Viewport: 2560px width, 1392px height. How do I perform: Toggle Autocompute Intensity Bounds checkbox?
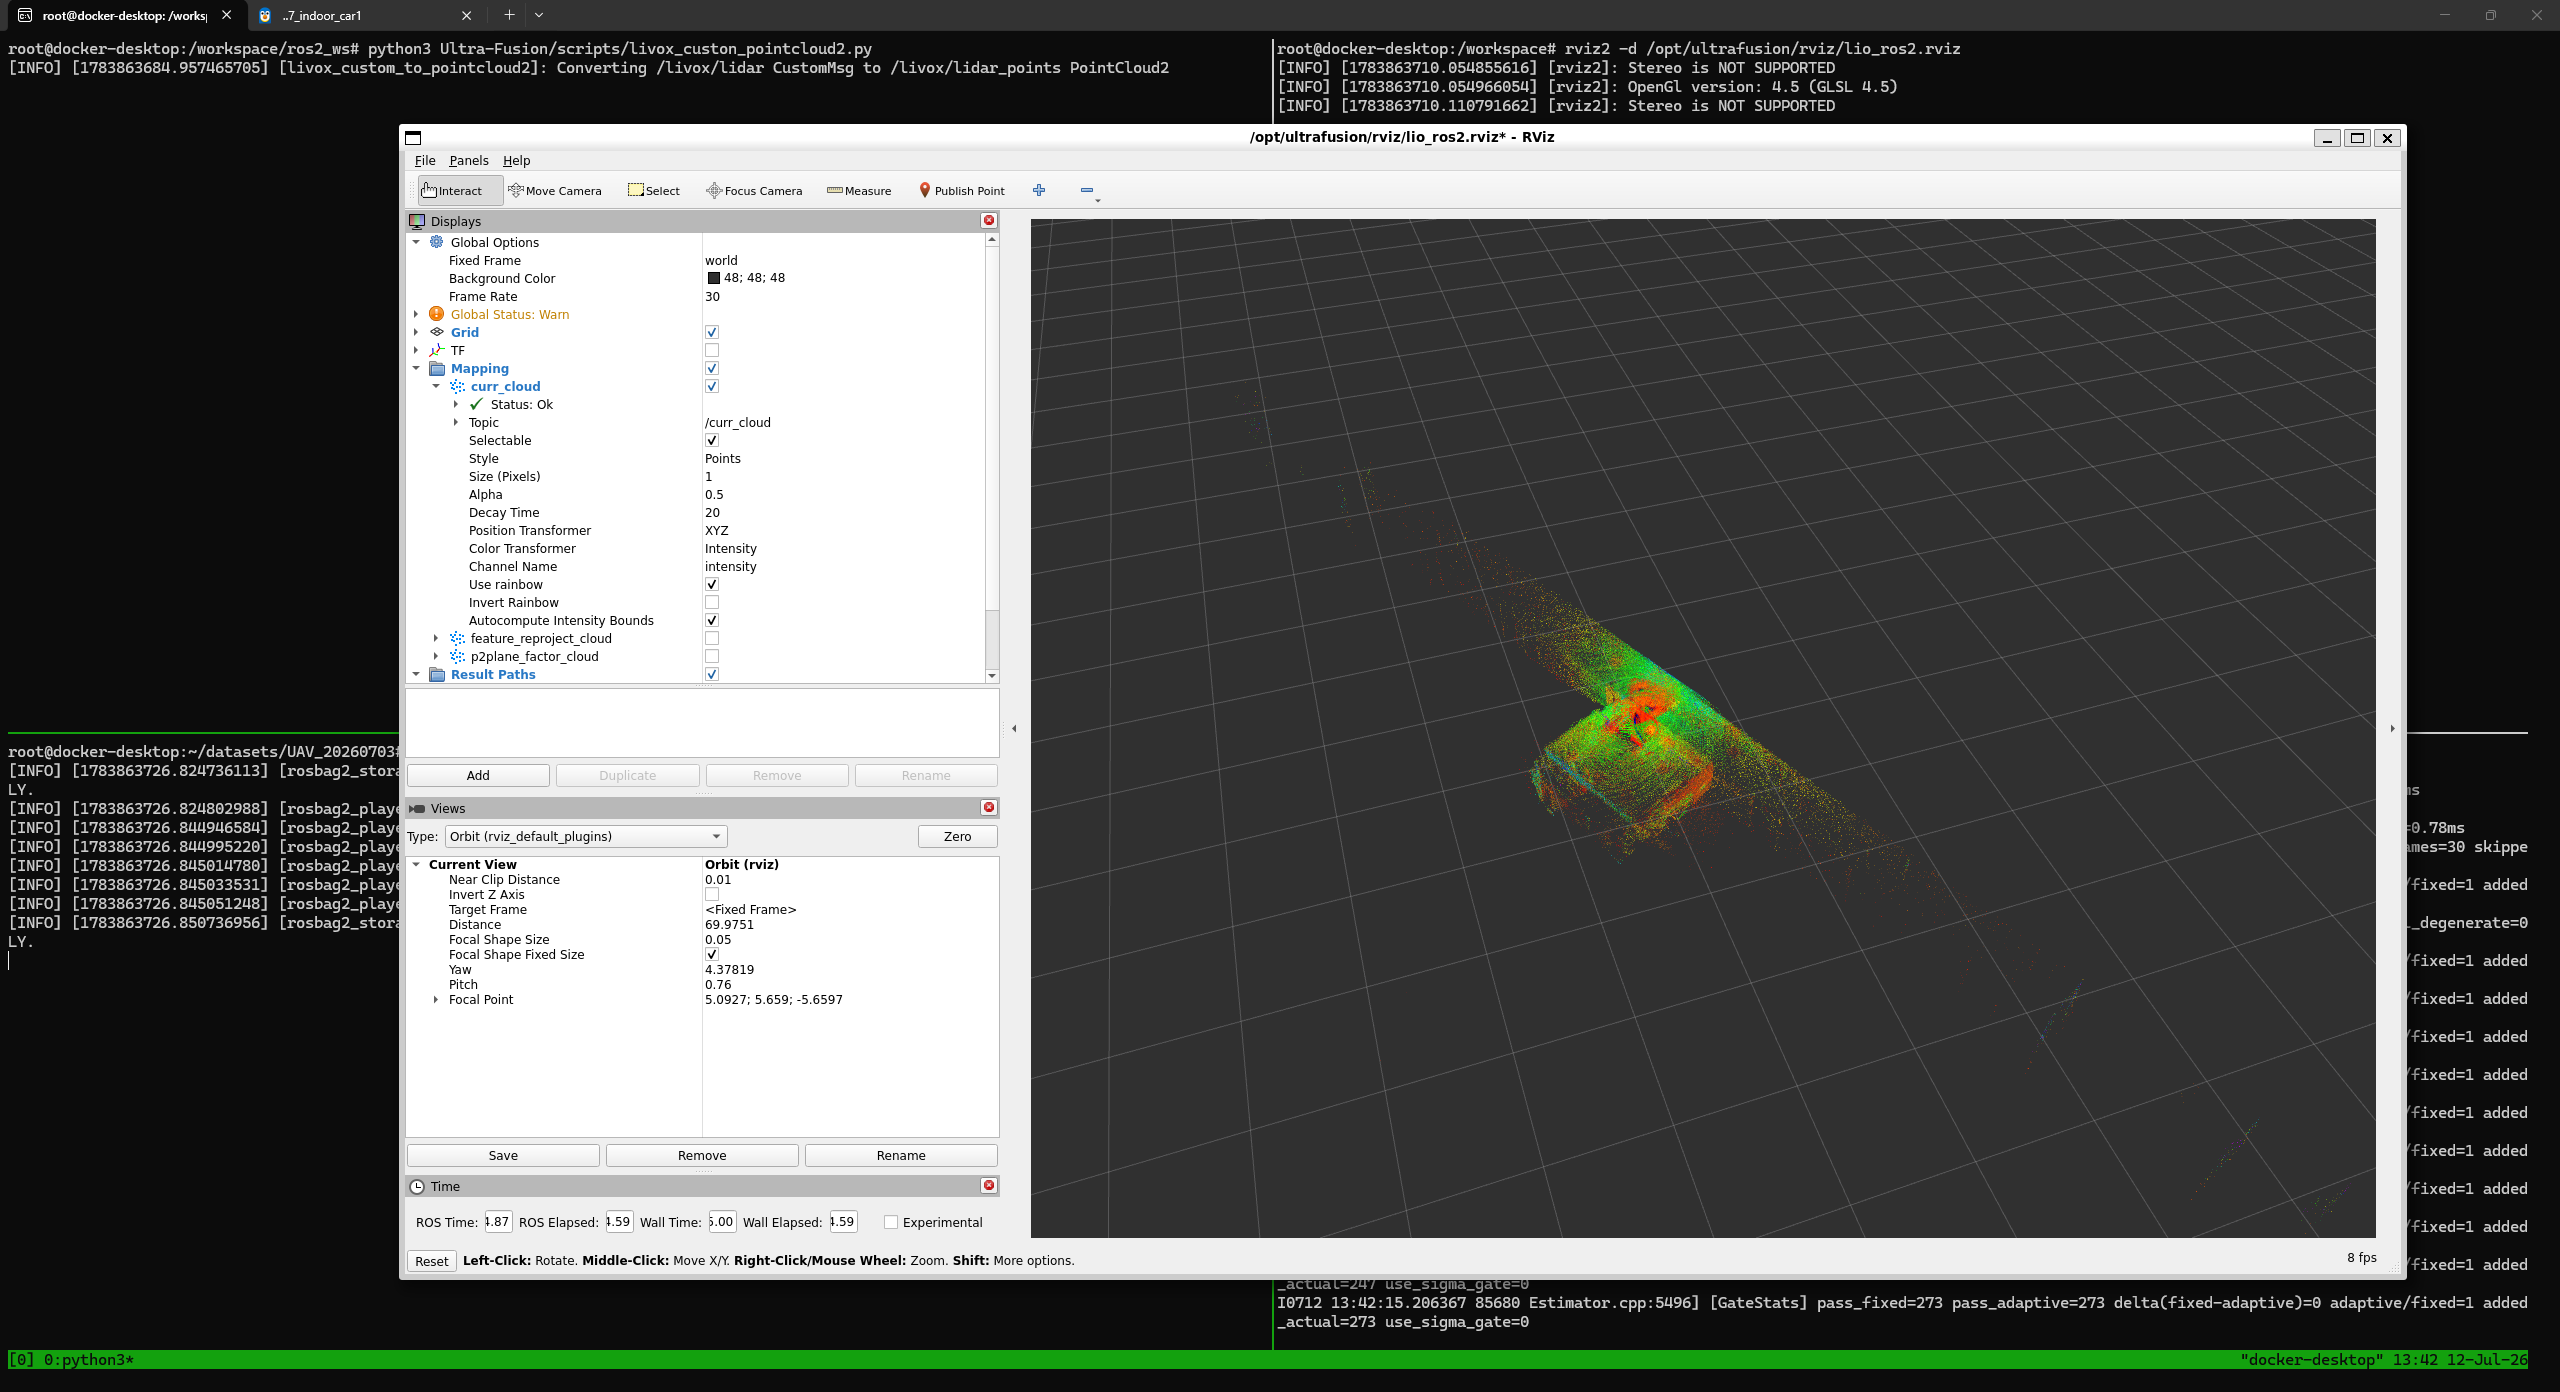tap(712, 620)
